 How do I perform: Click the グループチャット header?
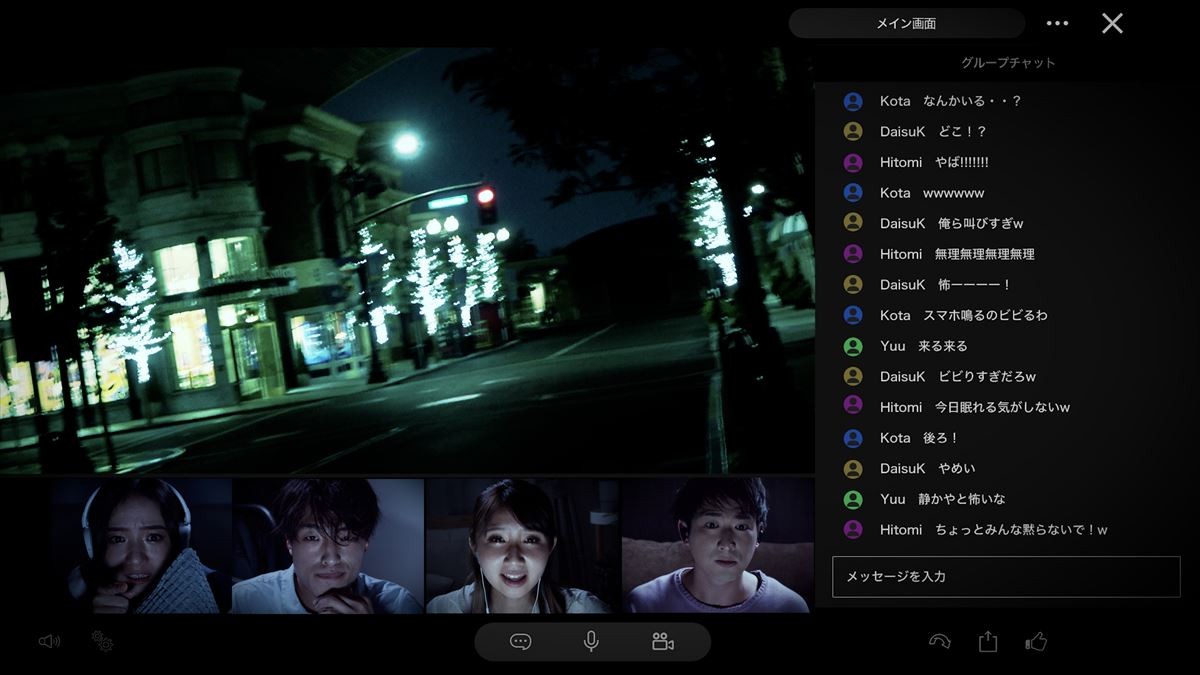(x=1008, y=62)
